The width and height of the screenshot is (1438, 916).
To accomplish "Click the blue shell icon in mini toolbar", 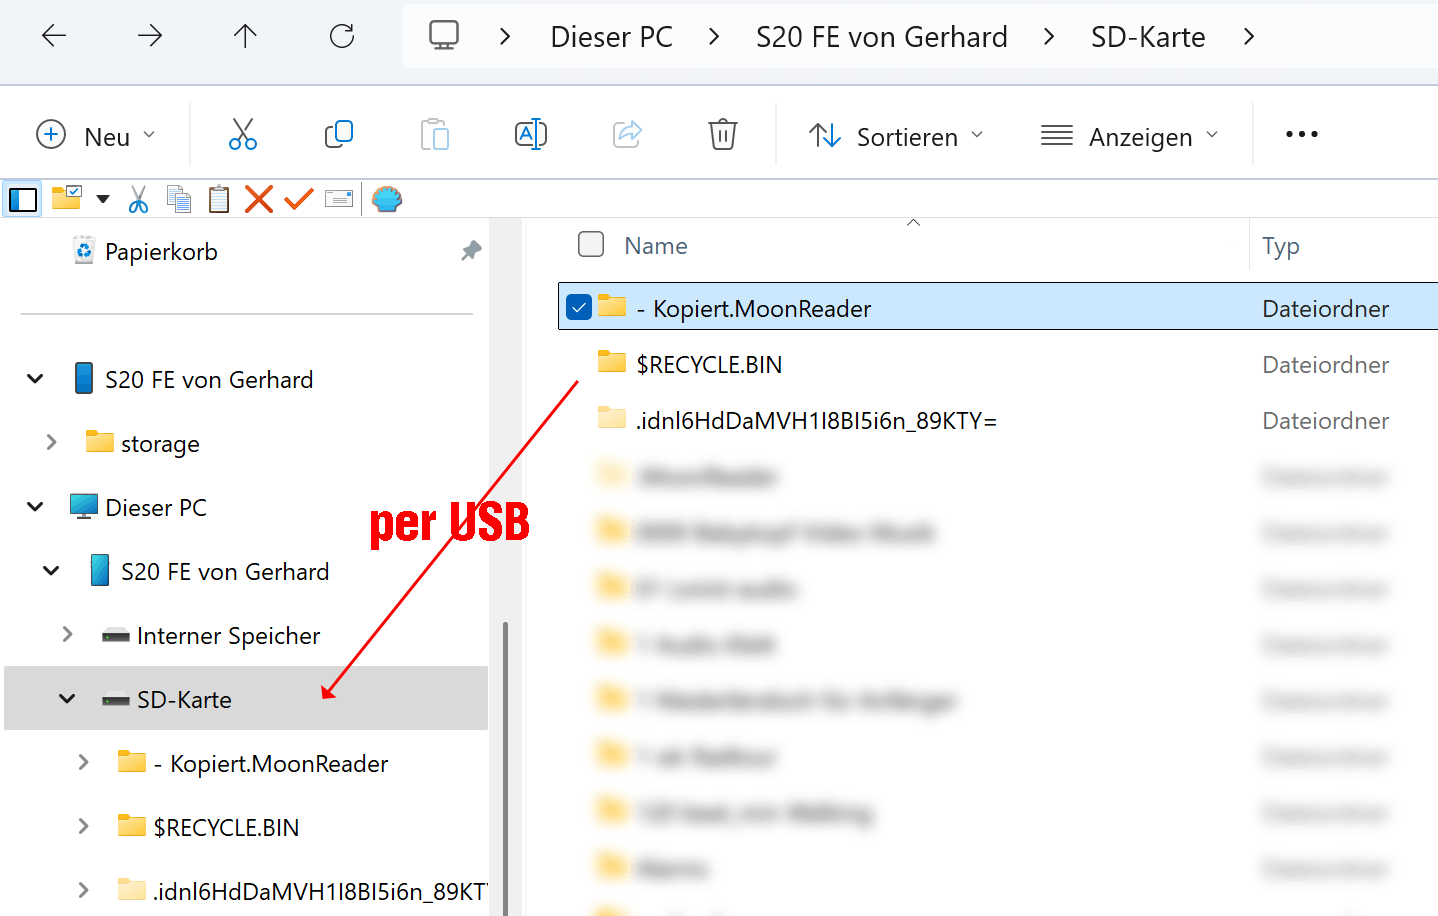I will 387,199.
